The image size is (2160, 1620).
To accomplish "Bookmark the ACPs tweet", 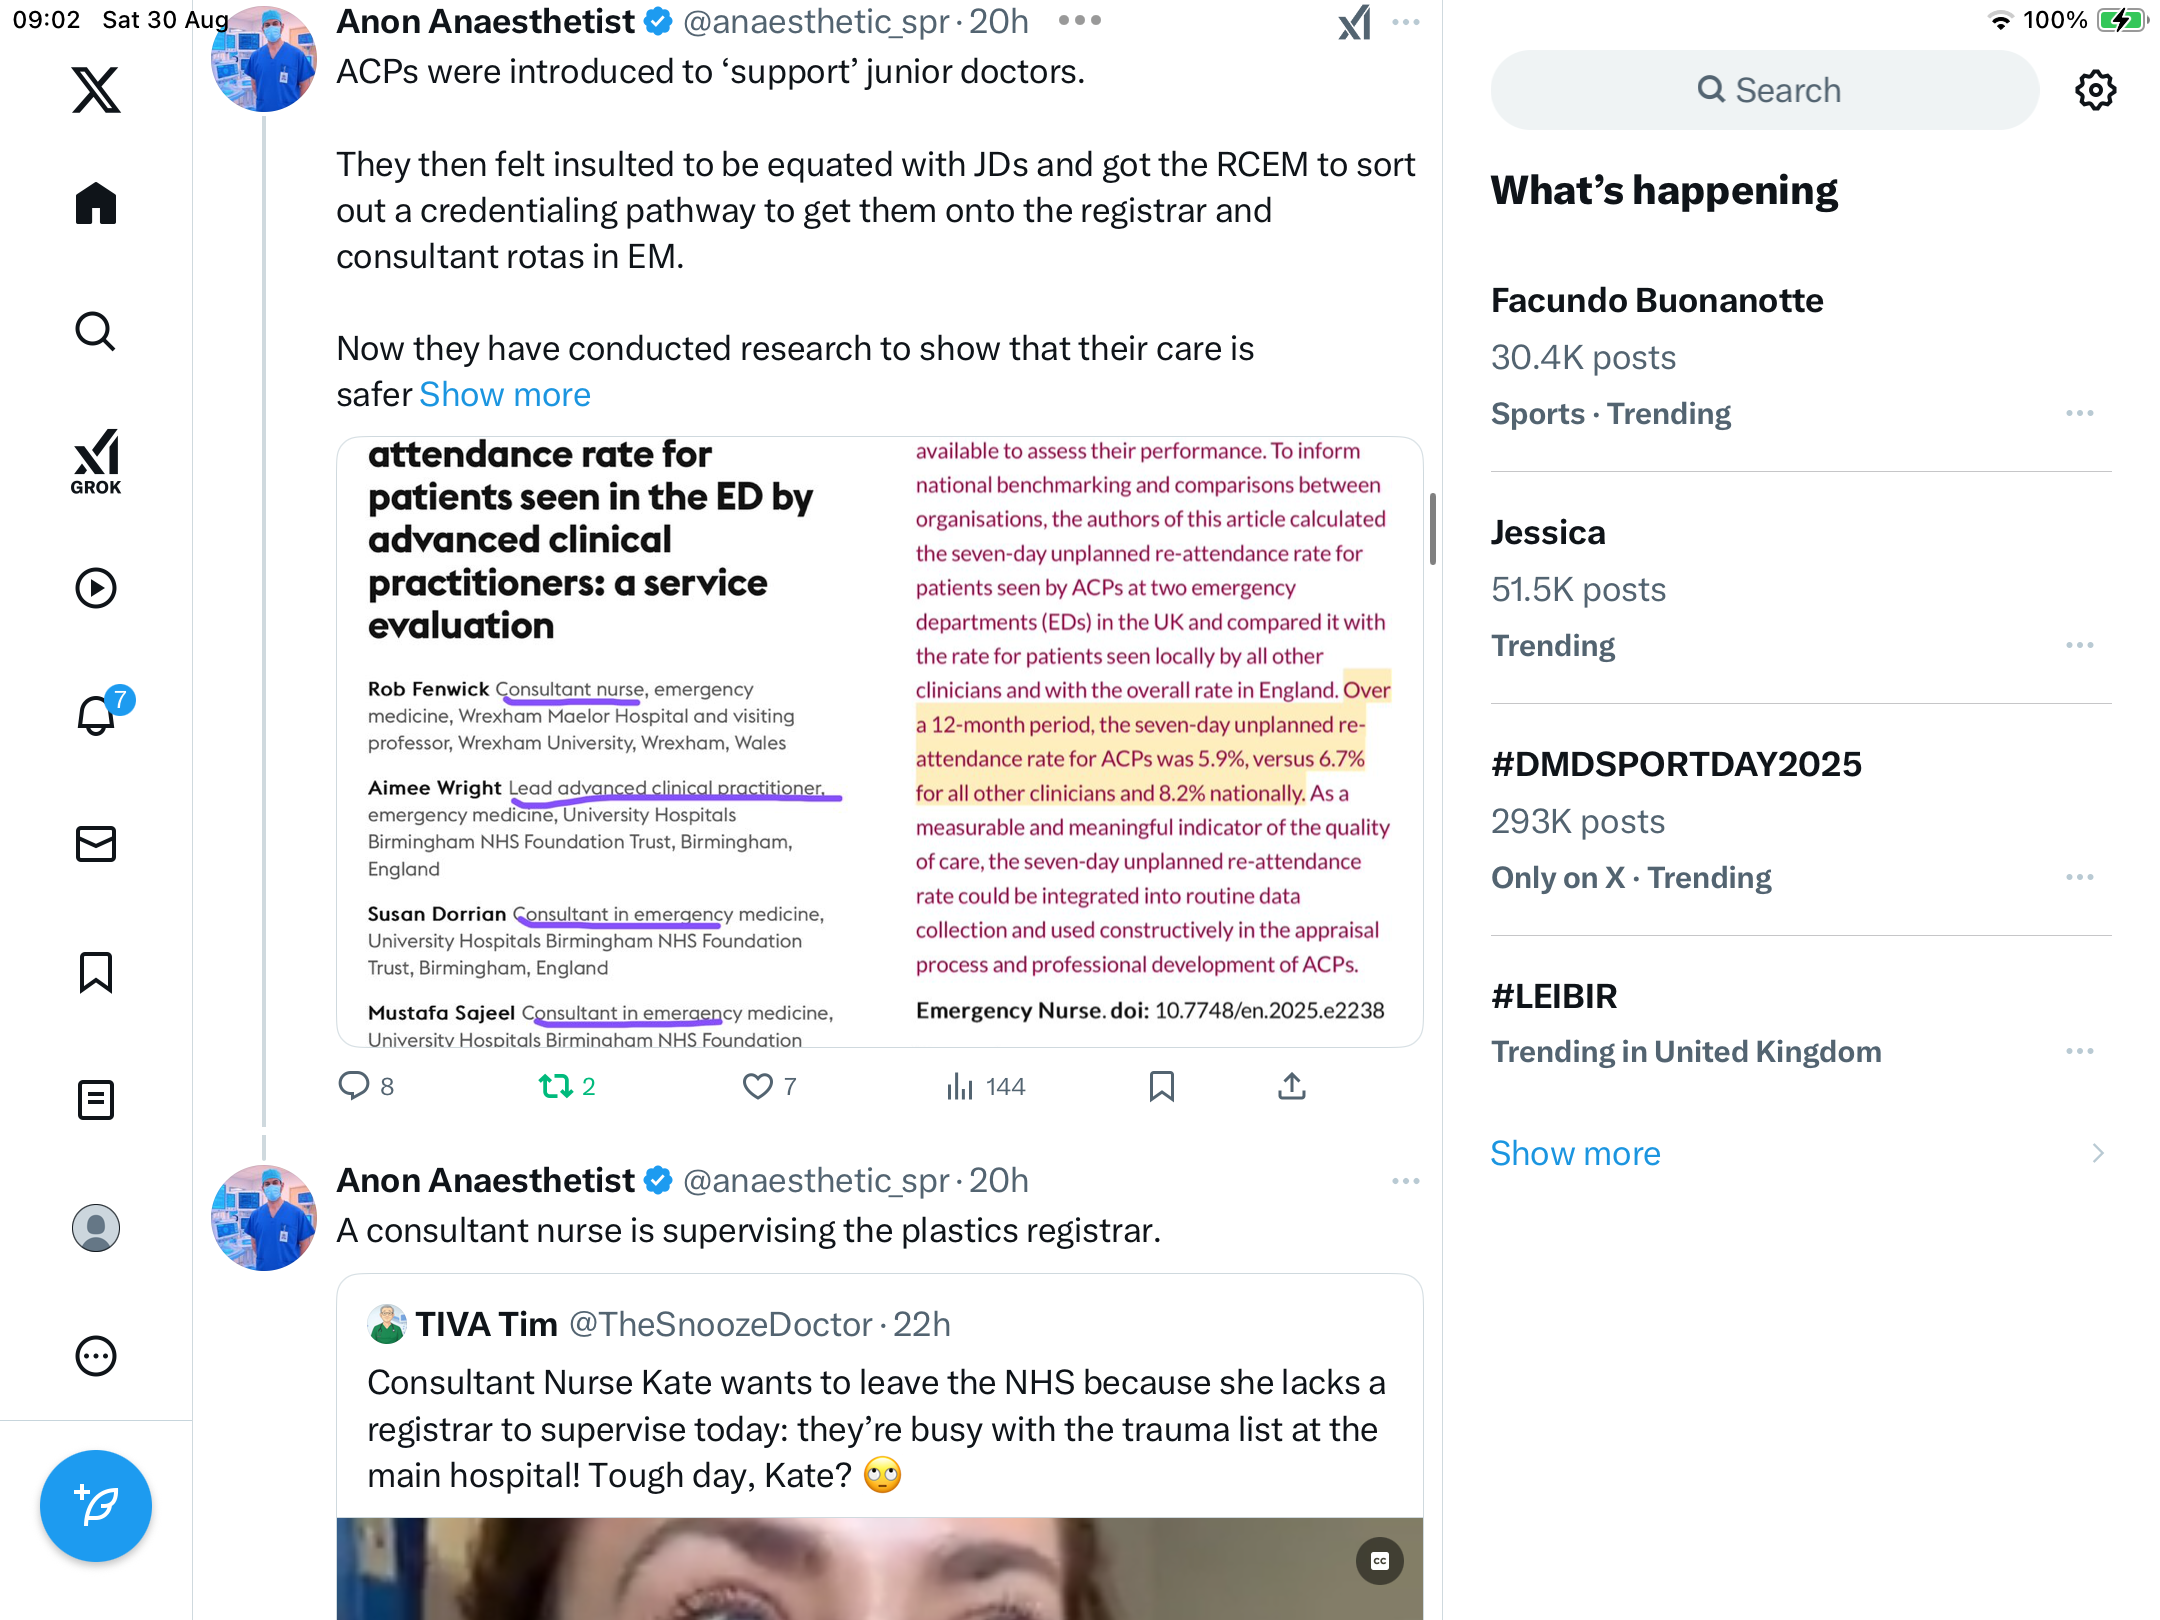I will (1161, 1086).
